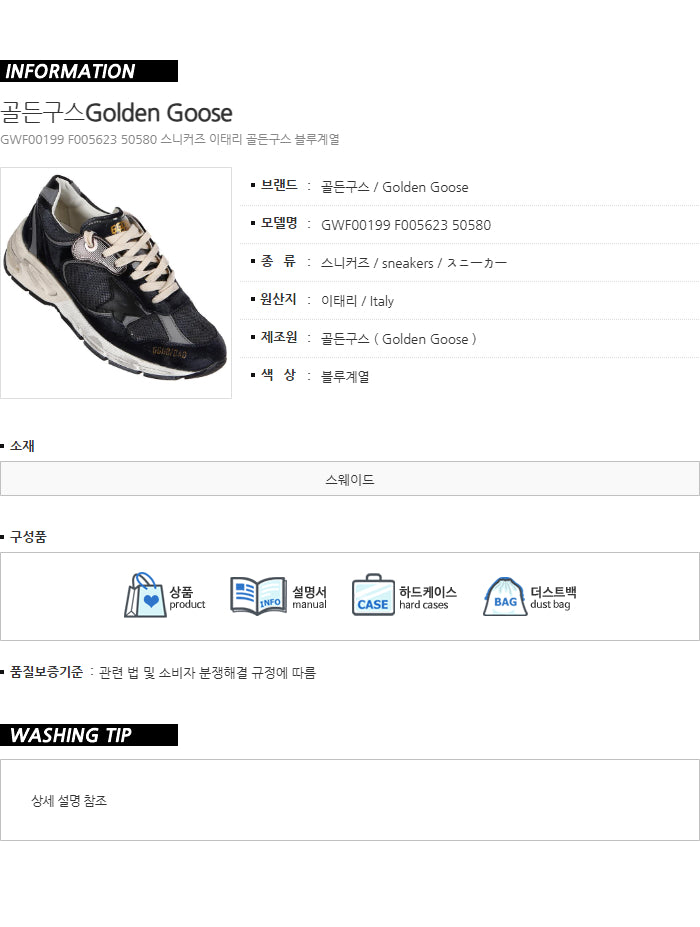Viewport: 700px width, 927px height.
Task: Click the 원산지 value 이태리 / Italy
Action: coord(357,301)
